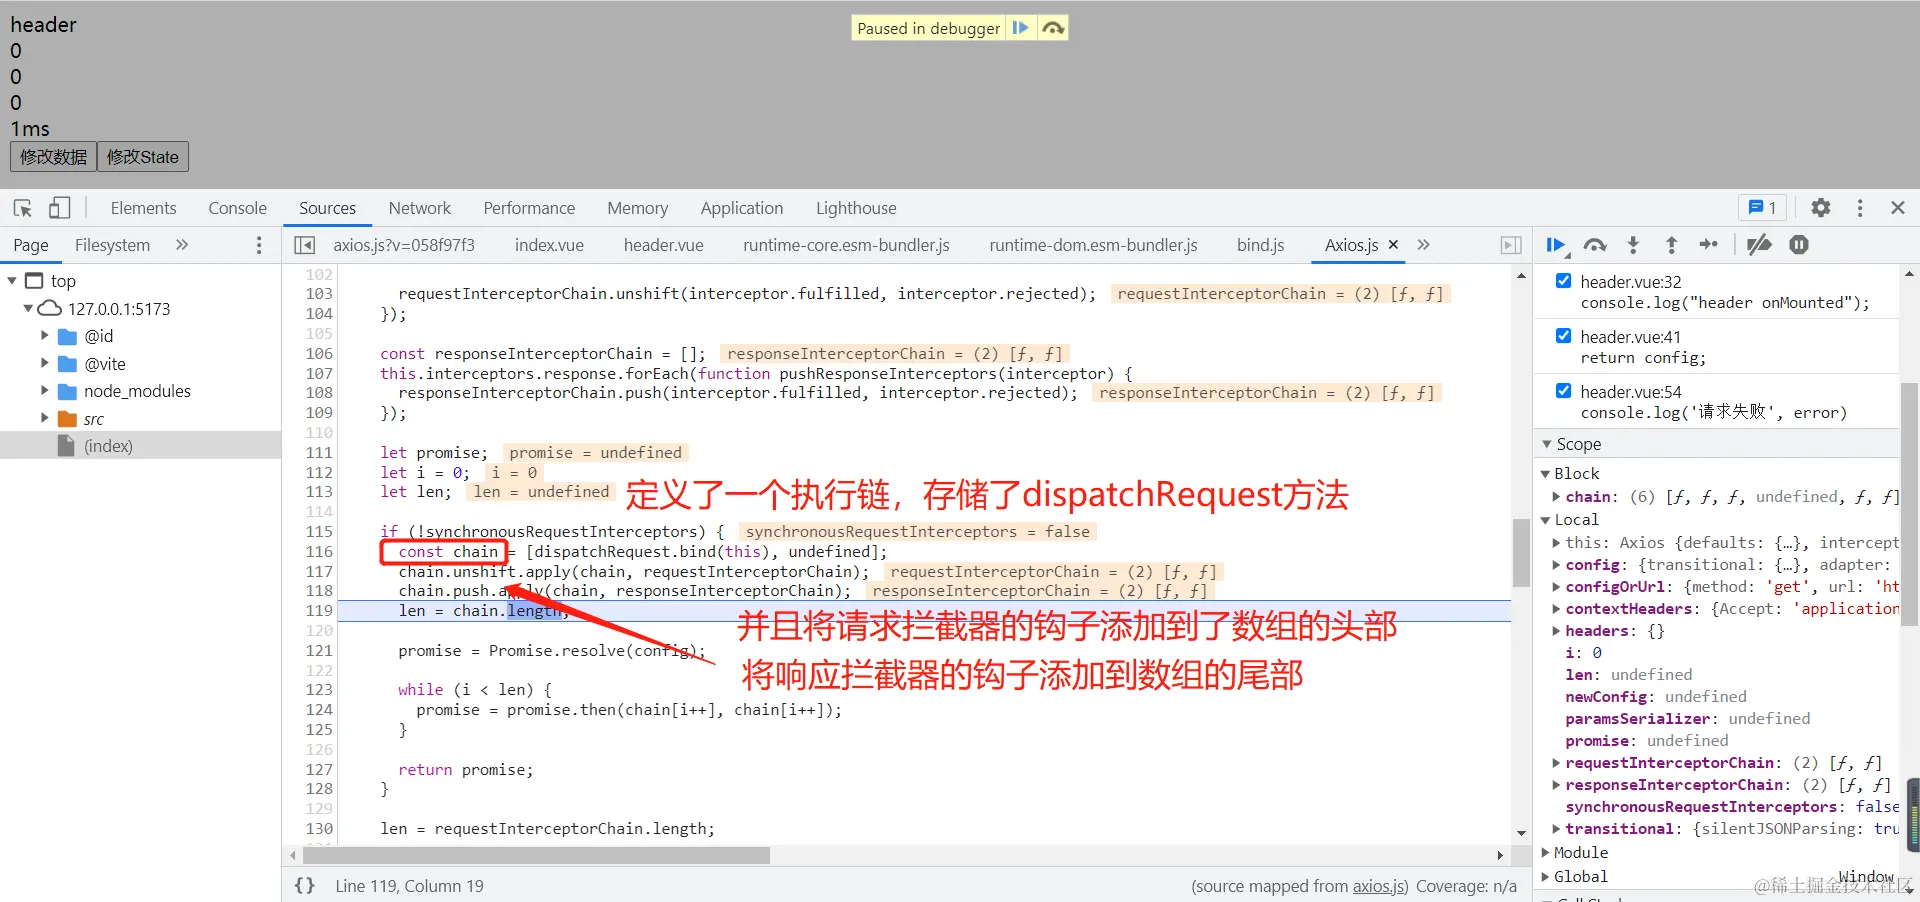Click line number 123 to set a breakpoint

pyautogui.click(x=319, y=690)
